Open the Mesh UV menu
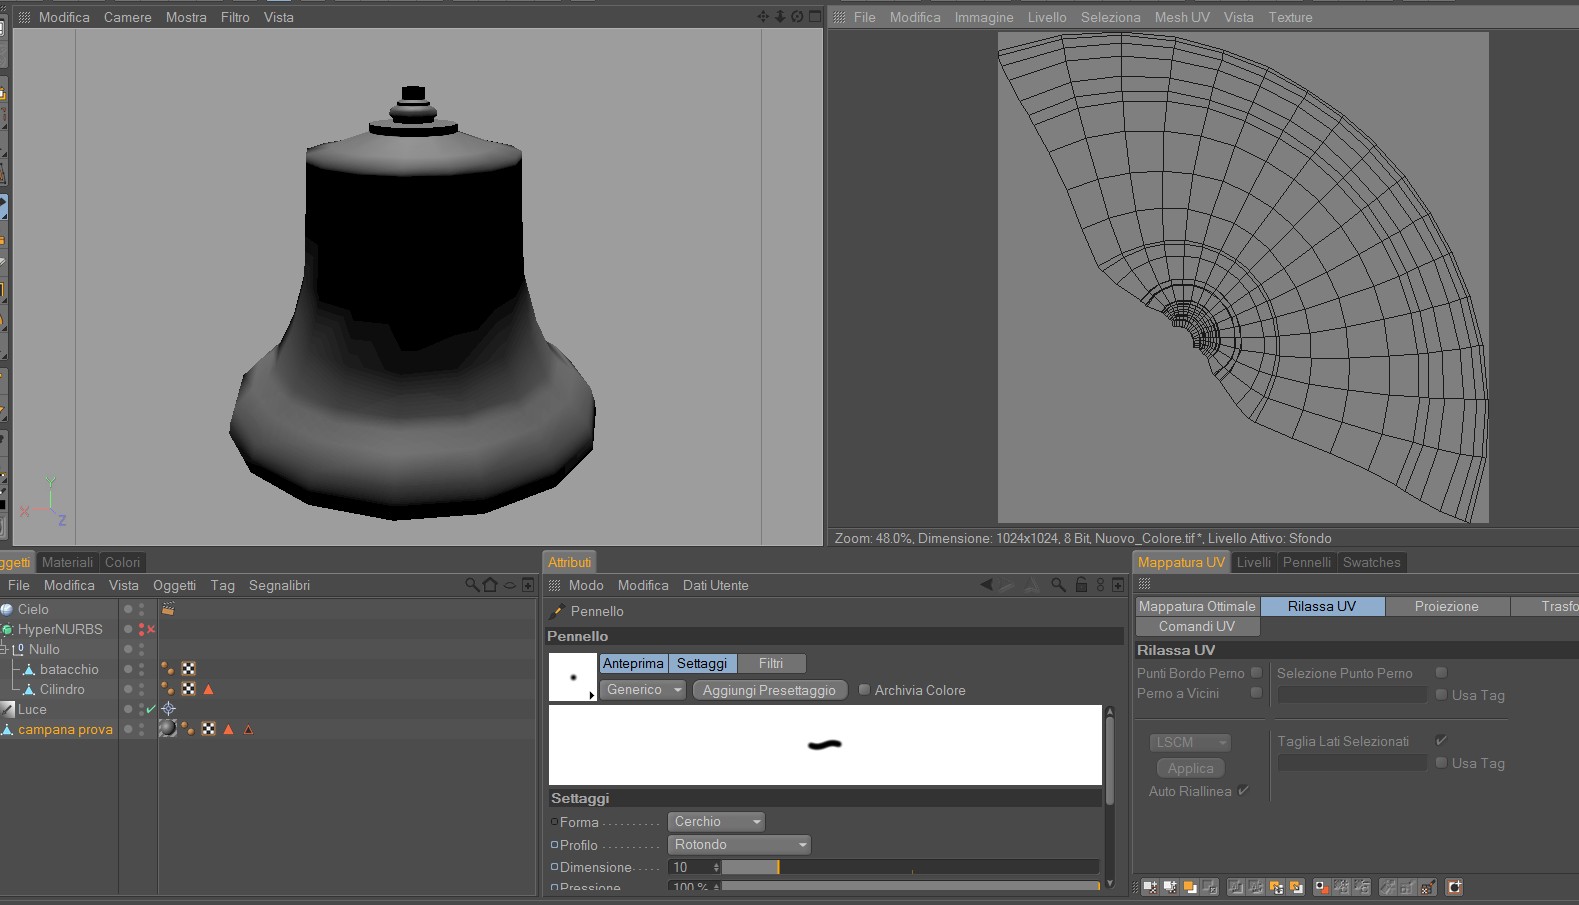This screenshot has height=905, width=1579. 1181,17
